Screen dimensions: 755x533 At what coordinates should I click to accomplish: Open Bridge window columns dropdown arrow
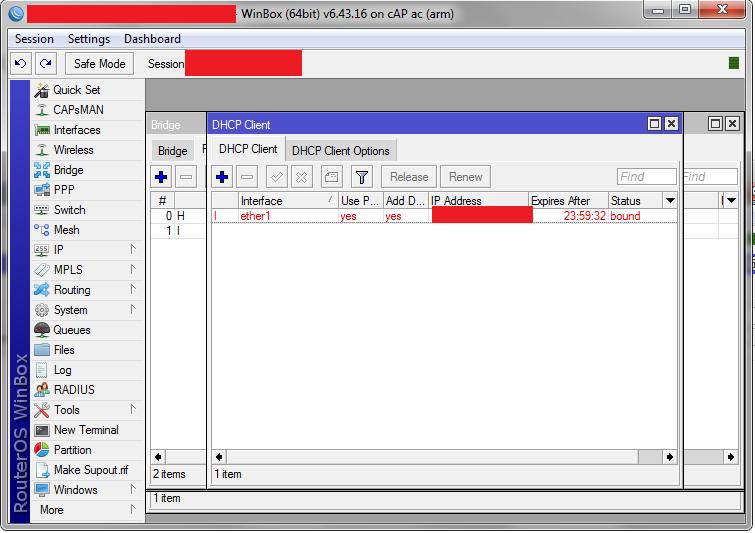(731, 200)
